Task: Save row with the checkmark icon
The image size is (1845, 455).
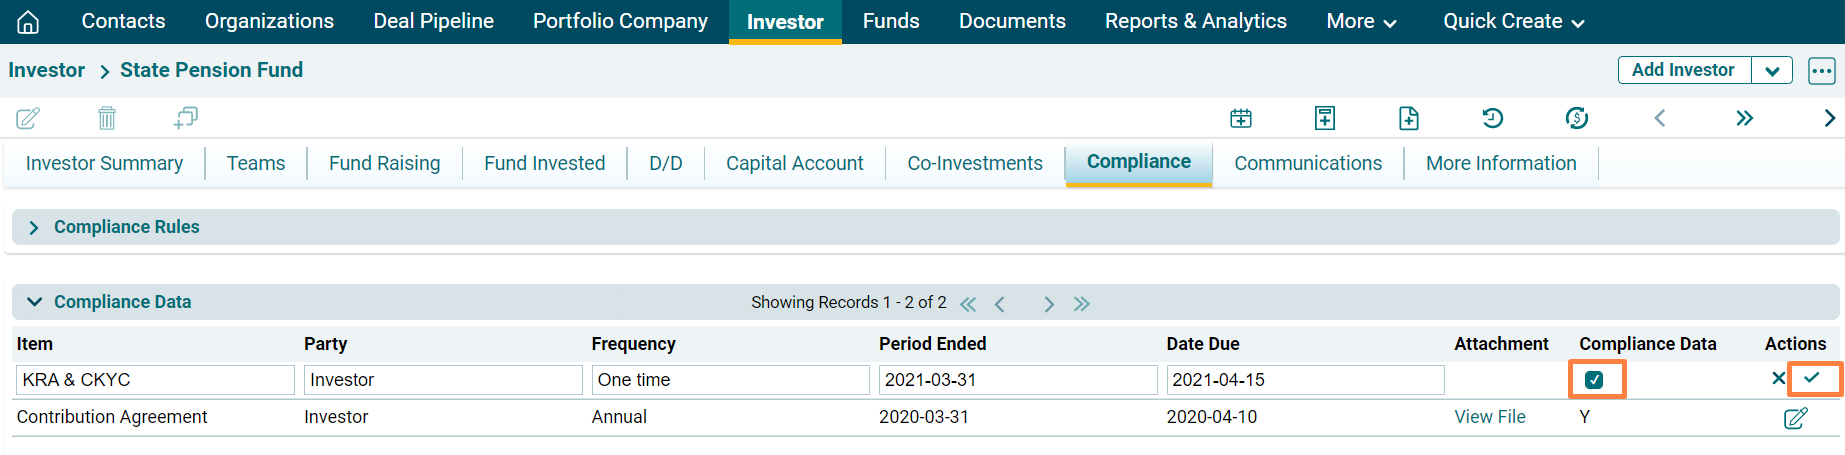Action: click(1811, 378)
